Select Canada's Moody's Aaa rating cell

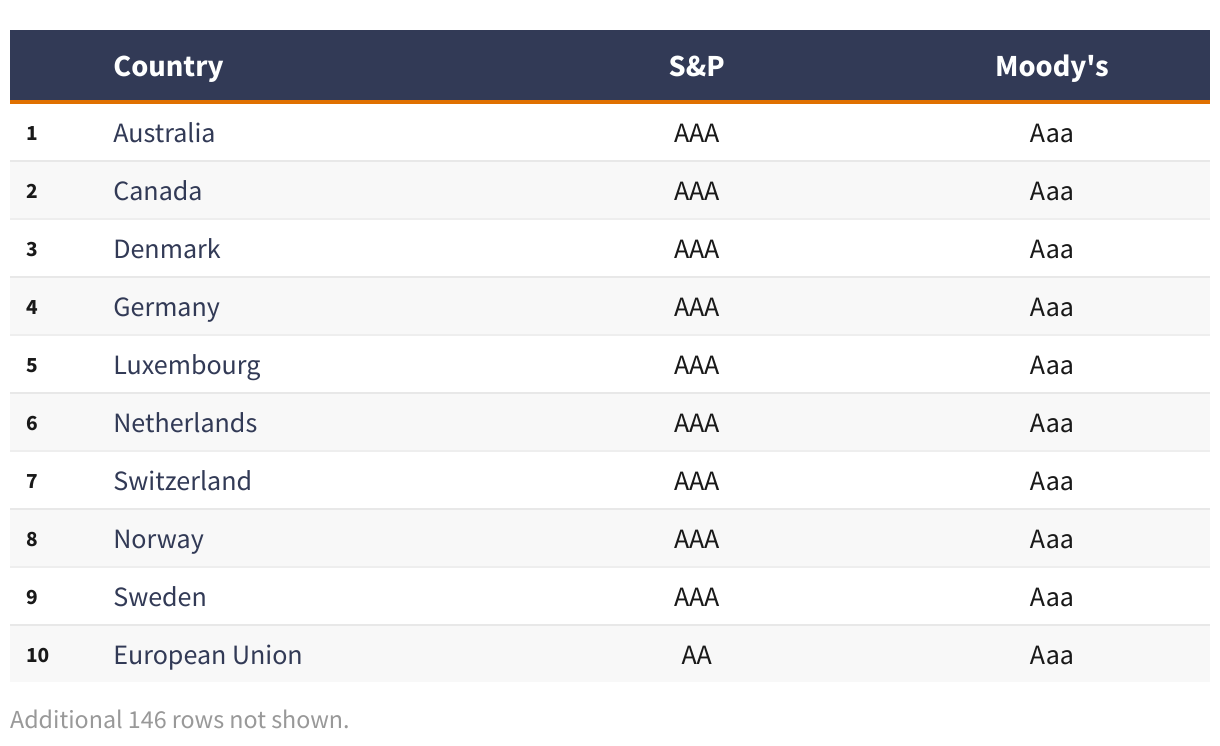(x=1051, y=191)
